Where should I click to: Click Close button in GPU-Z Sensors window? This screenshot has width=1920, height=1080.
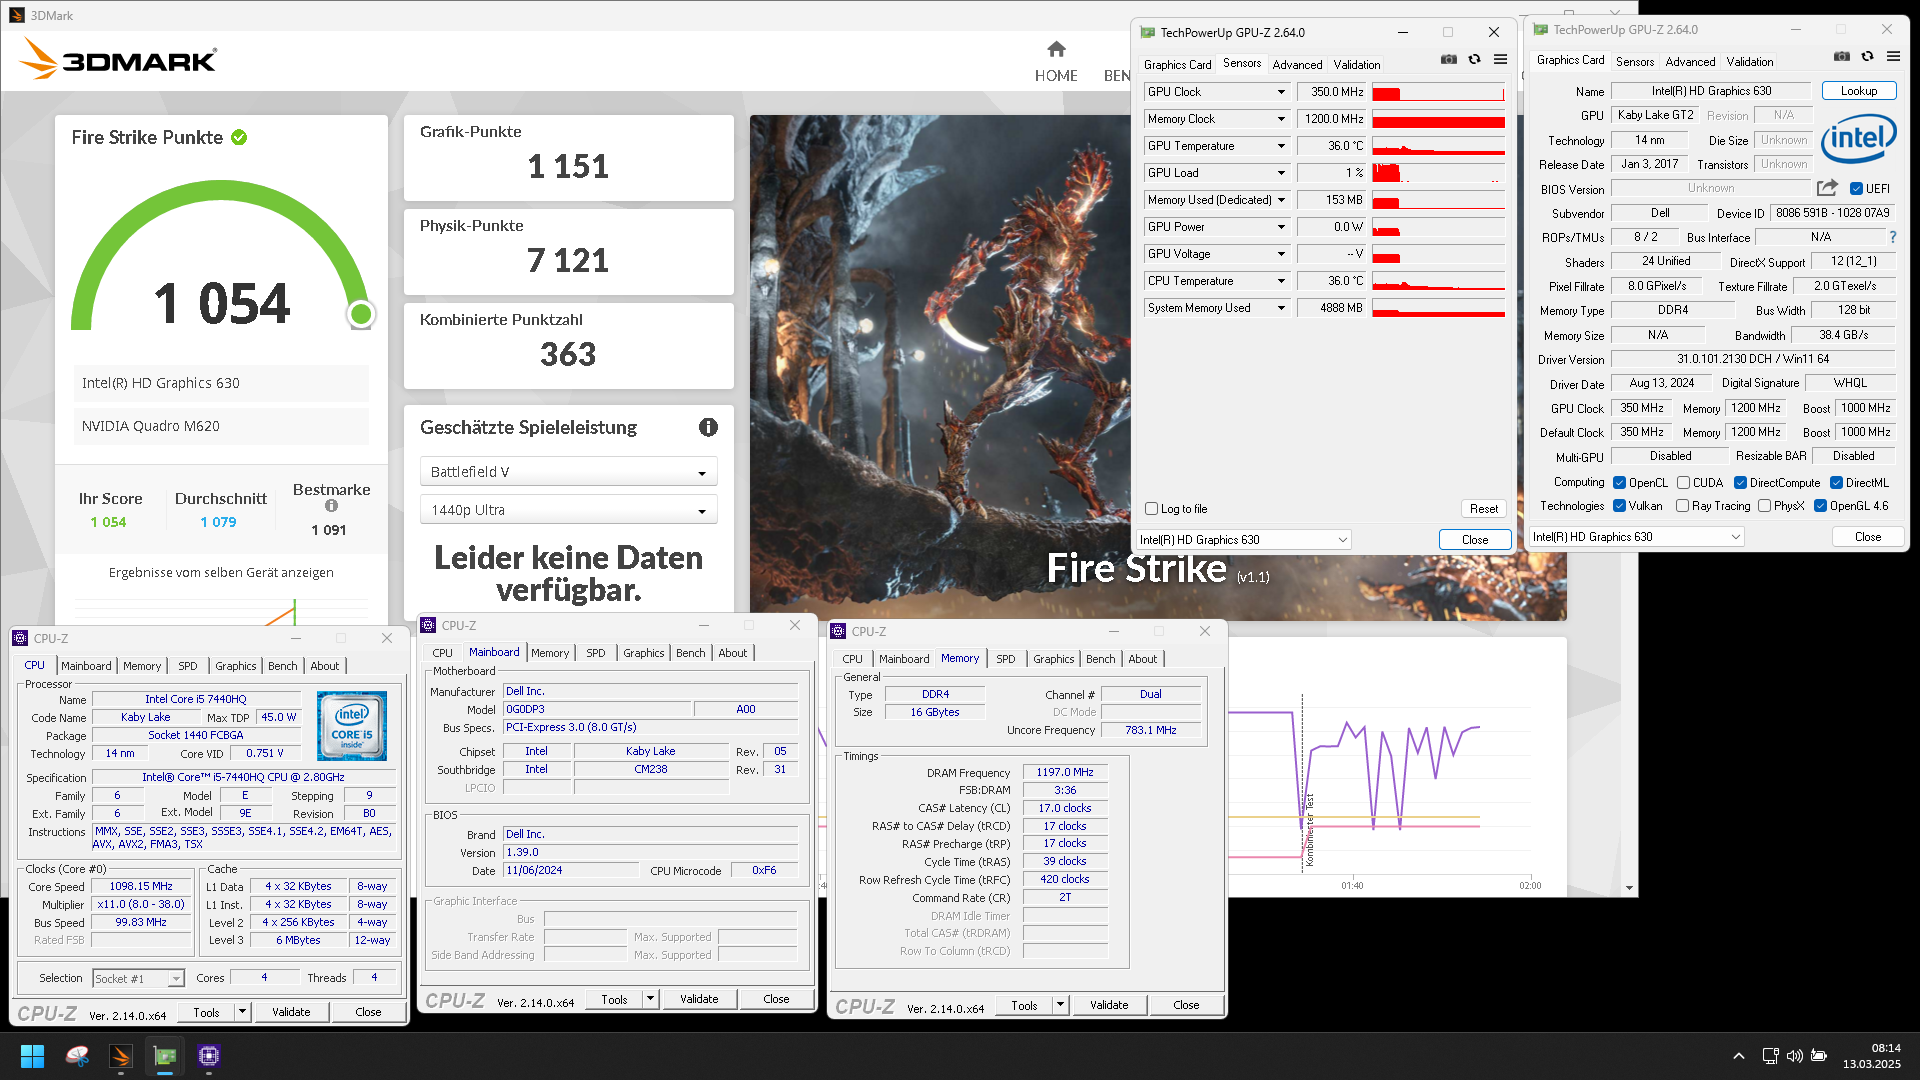pyautogui.click(x=1474, y=540)
